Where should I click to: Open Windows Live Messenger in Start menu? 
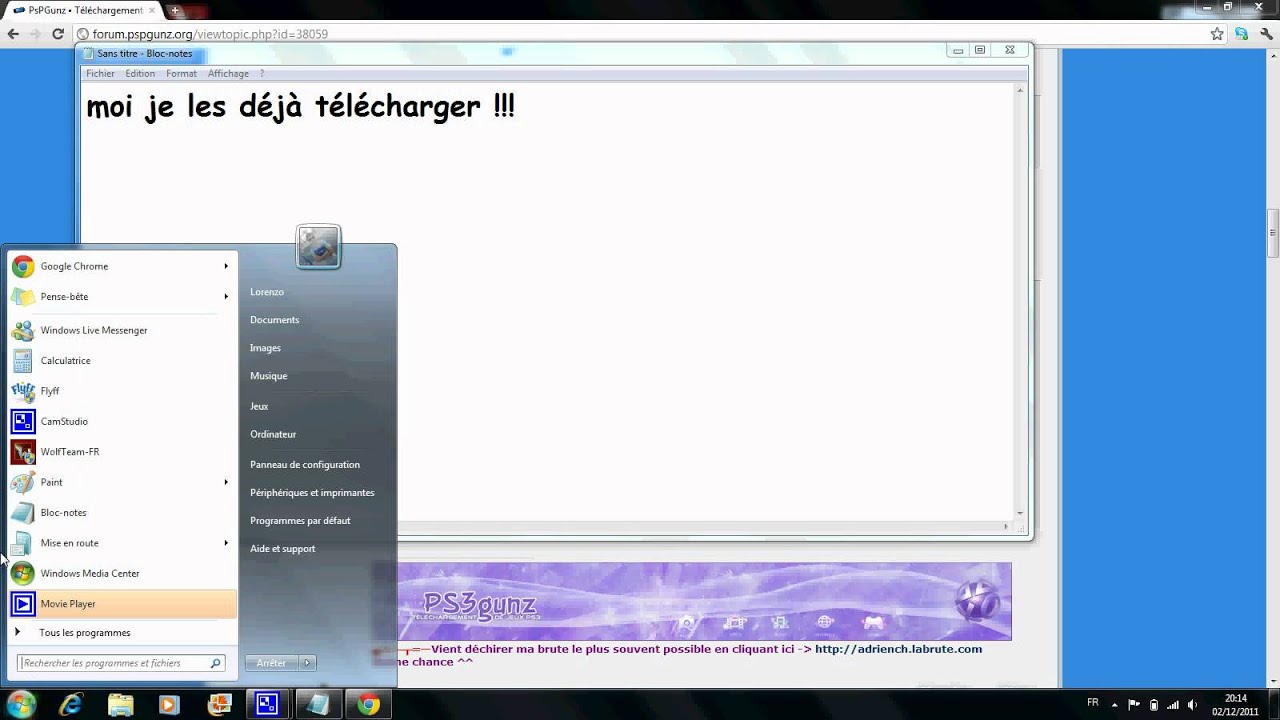pyautogui.click(x=122, y=330)
